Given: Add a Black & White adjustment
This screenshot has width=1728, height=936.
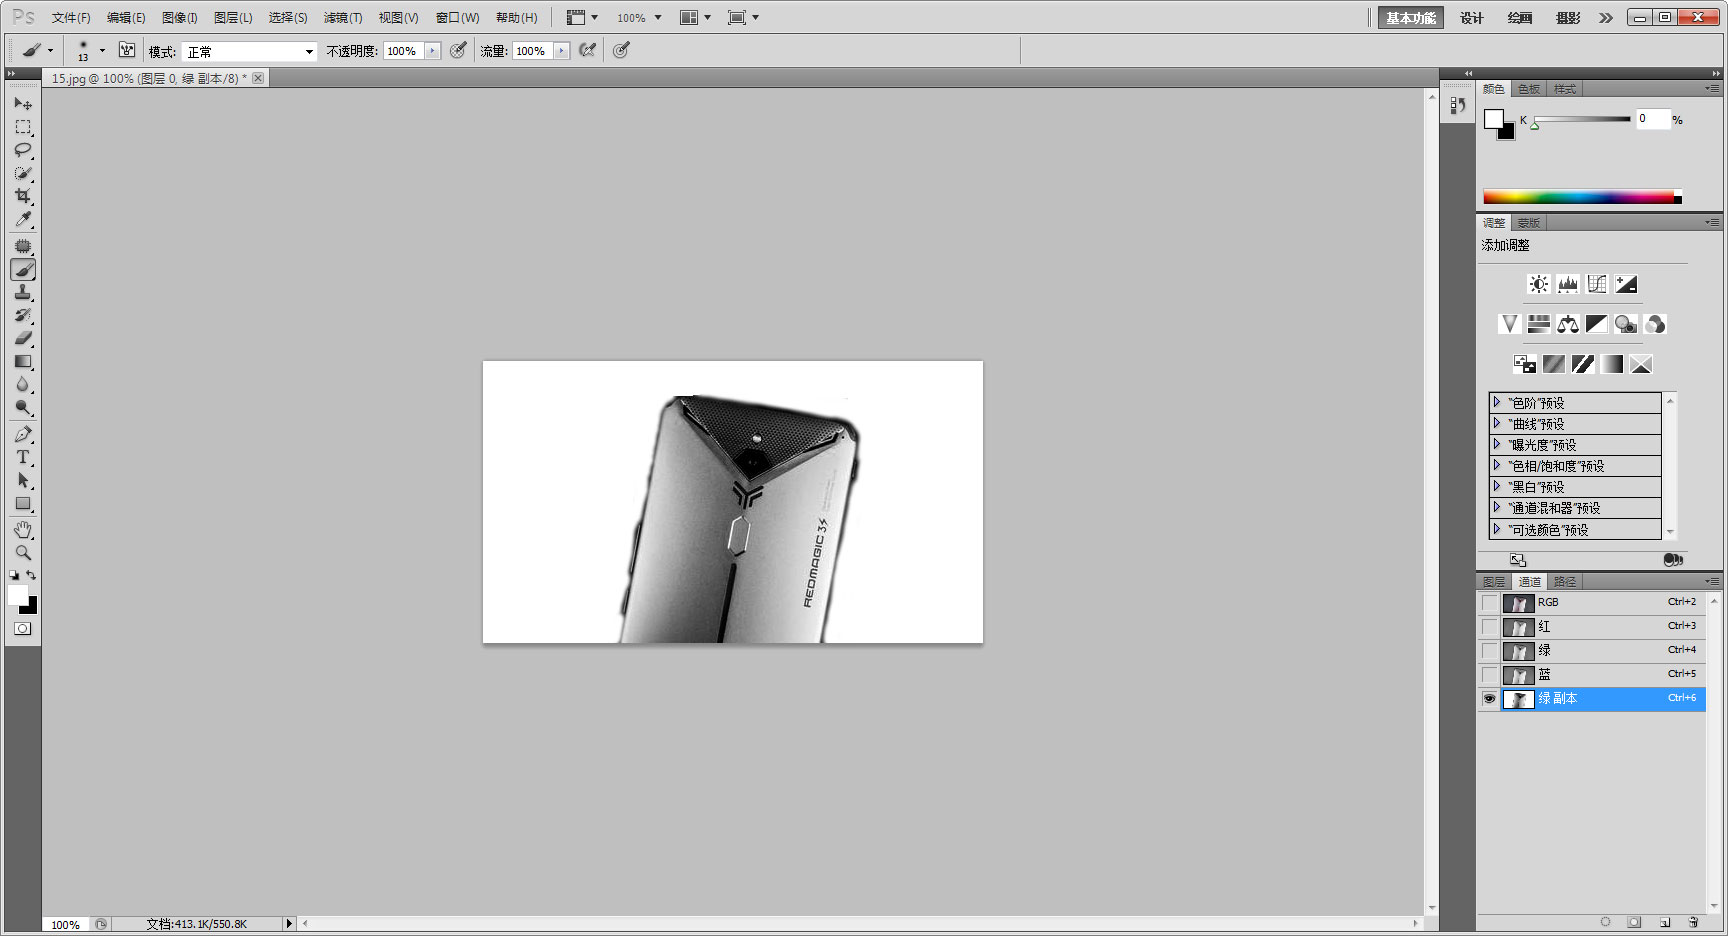Looking at the screenshot, I should click(1596, 324).
